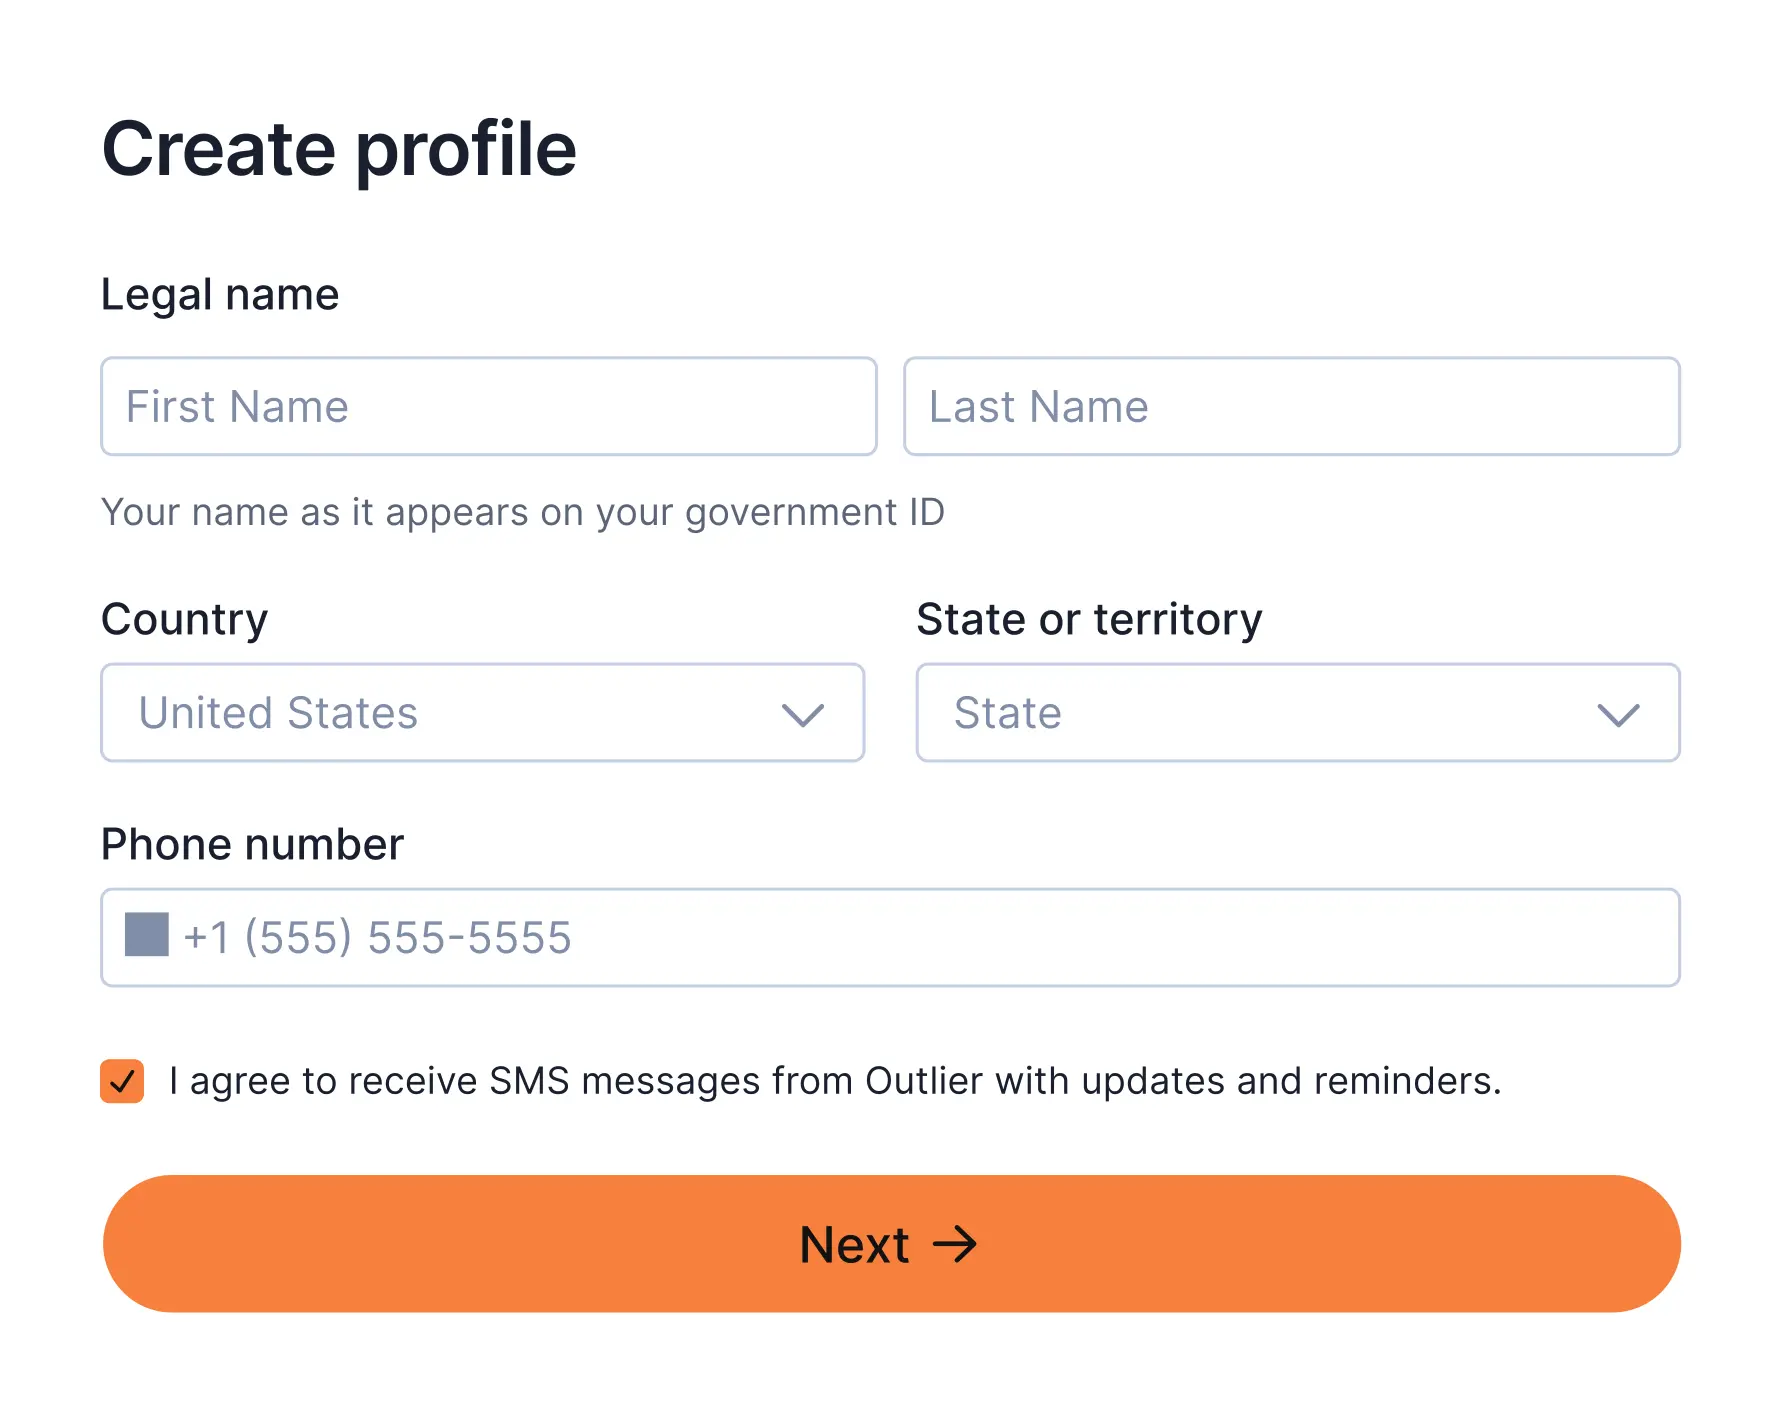
Task: Click the Legal name label
Action: (220, 296)
